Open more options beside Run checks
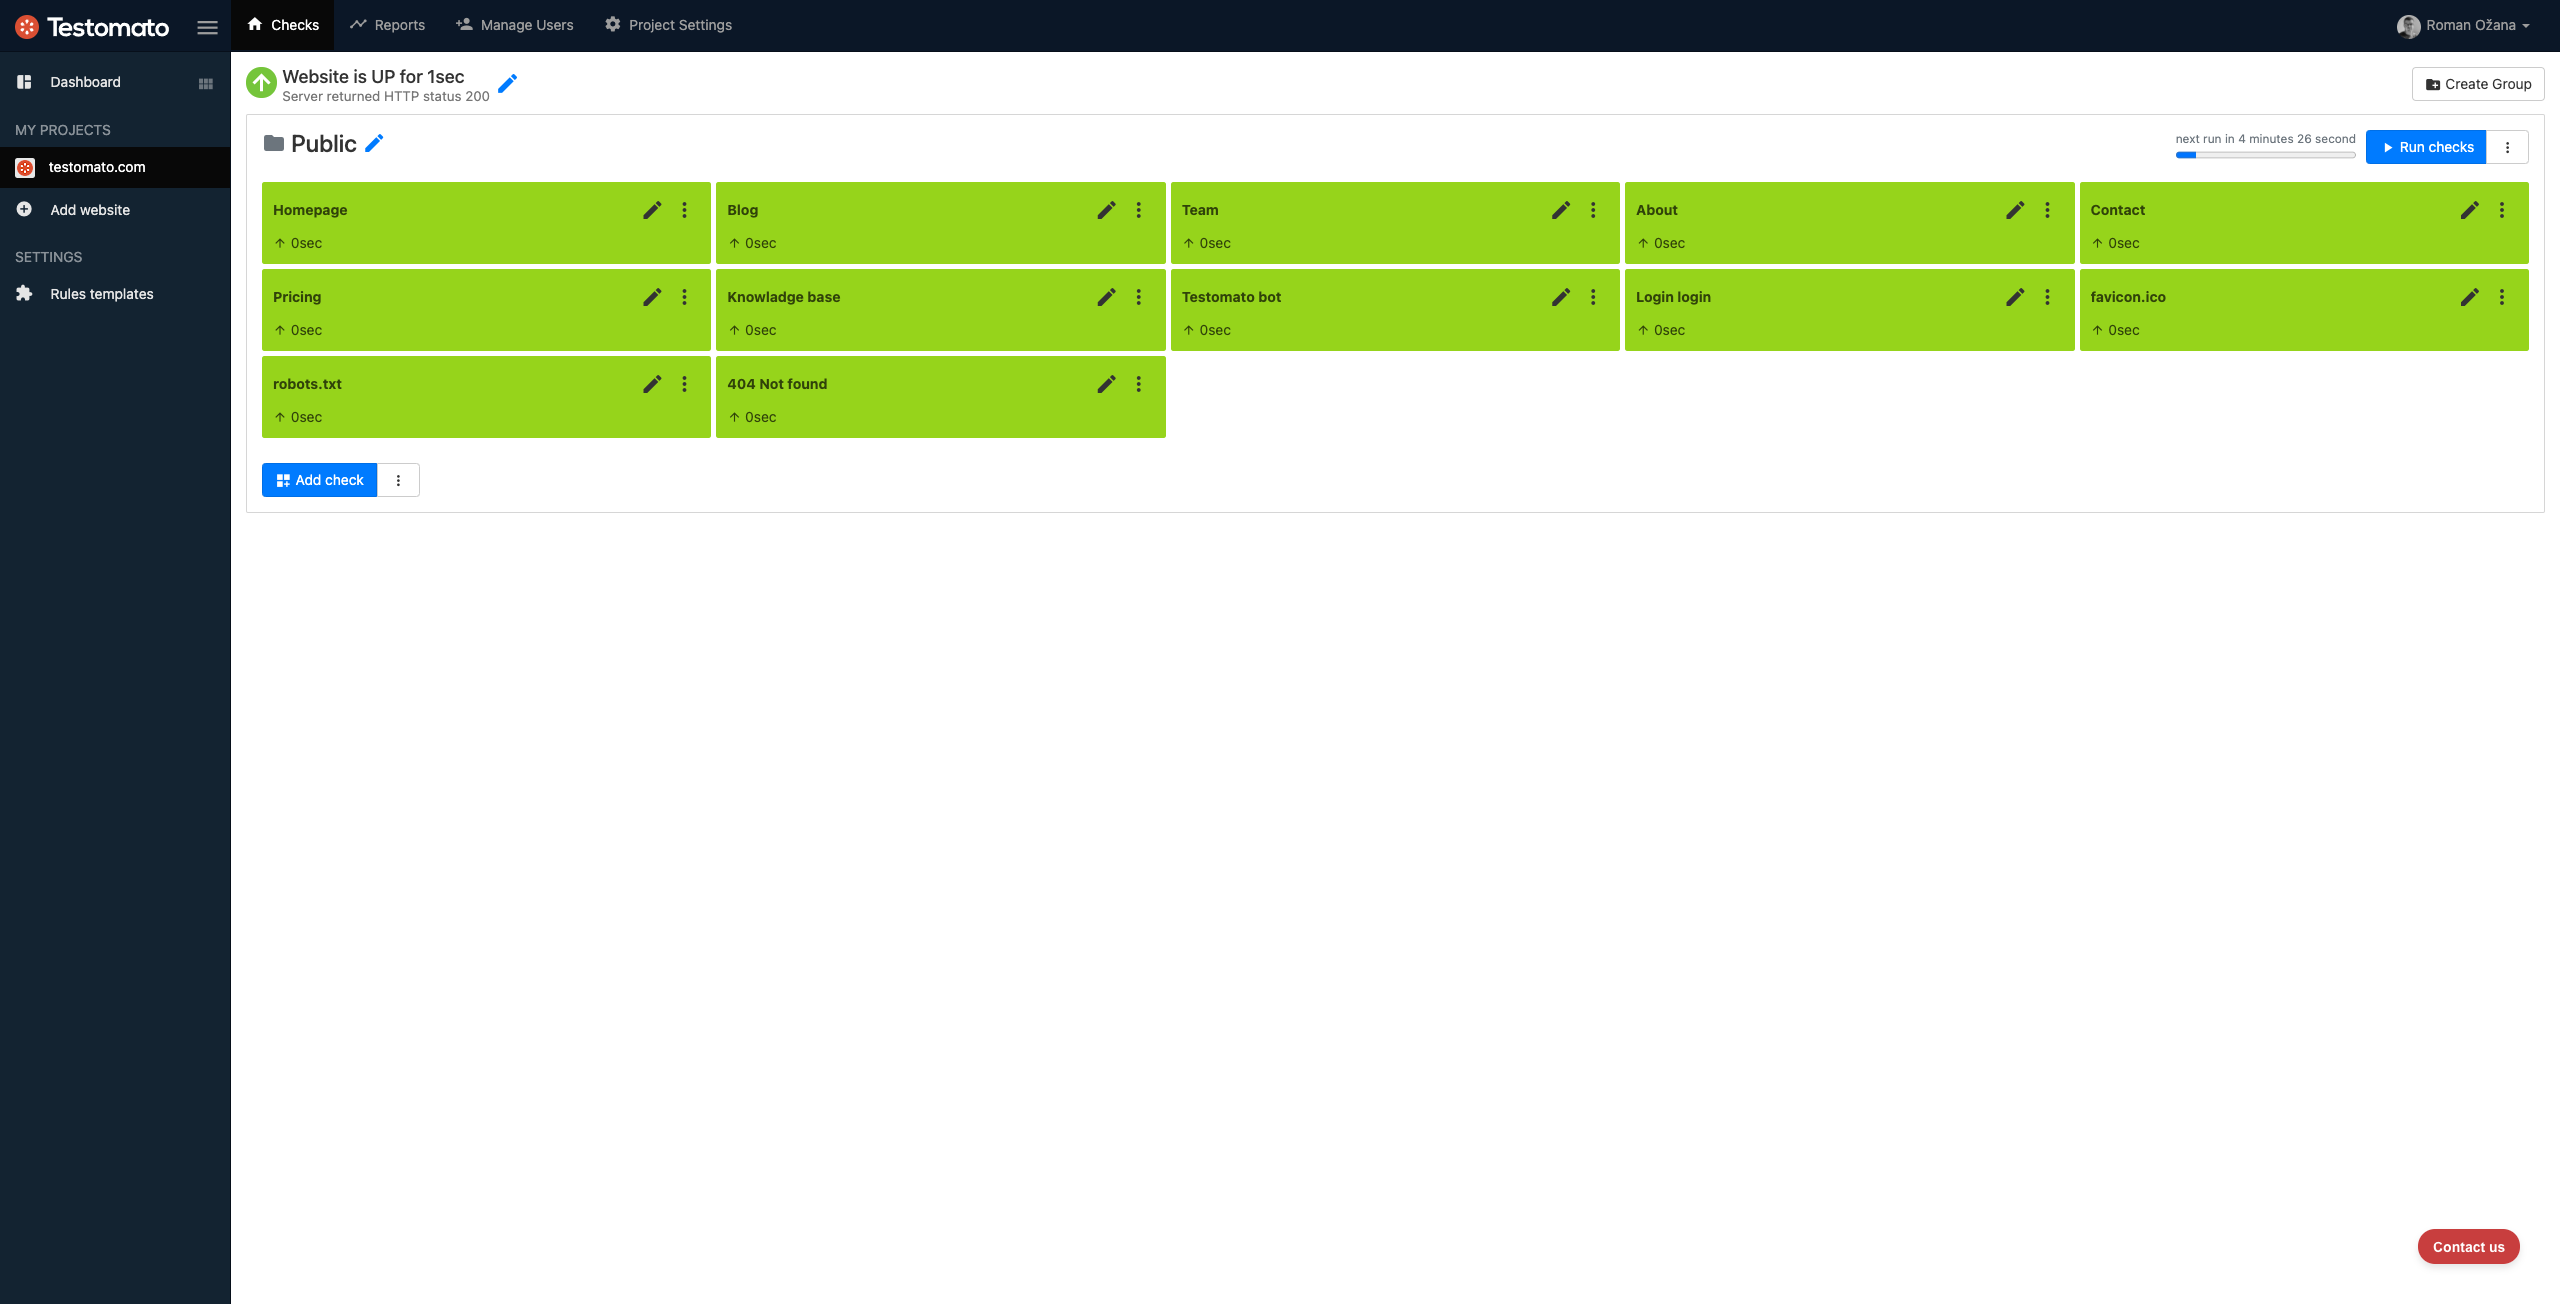 [2507, 147]
